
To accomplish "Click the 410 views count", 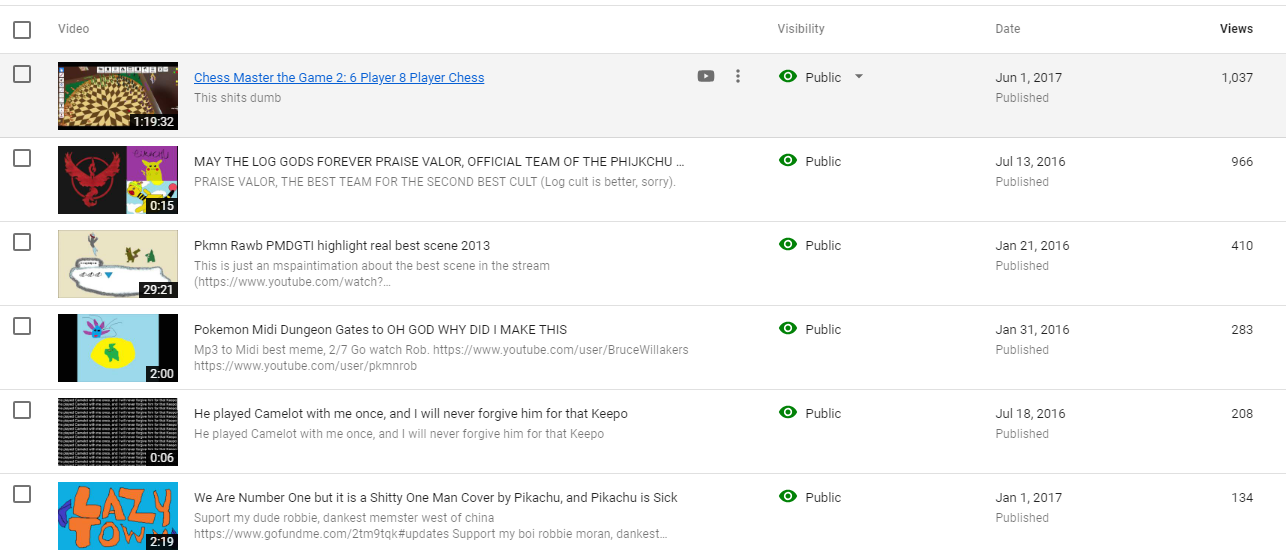I will pyautogui.click(x=1242, y=246).
